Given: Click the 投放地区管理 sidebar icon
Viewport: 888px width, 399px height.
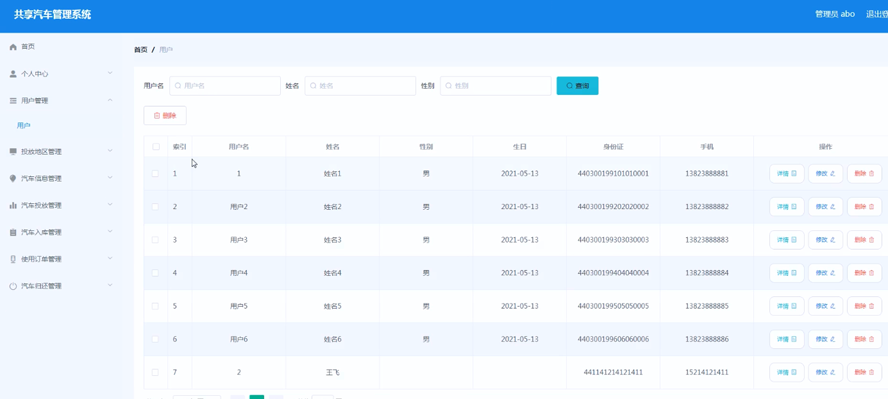Looking at the screenshot, I should point(13,152).
